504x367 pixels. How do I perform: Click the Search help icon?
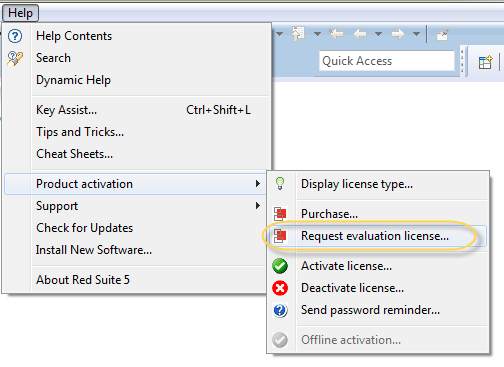15,58
